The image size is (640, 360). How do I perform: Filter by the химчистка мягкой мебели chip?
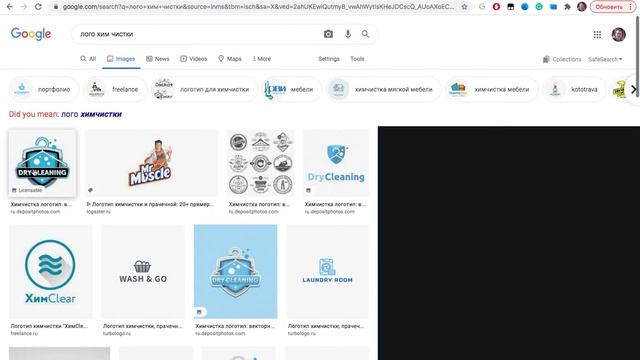(x=383, y=89)
